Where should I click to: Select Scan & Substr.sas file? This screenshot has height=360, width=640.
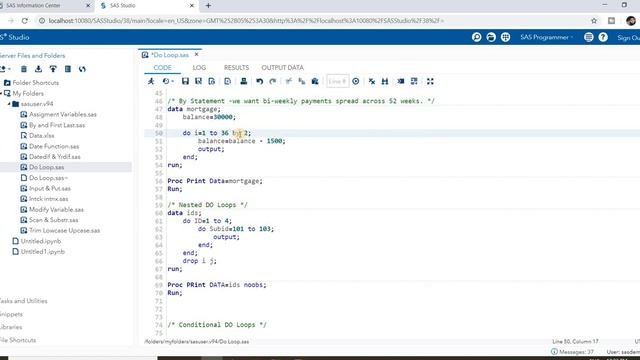coord(53,220)
